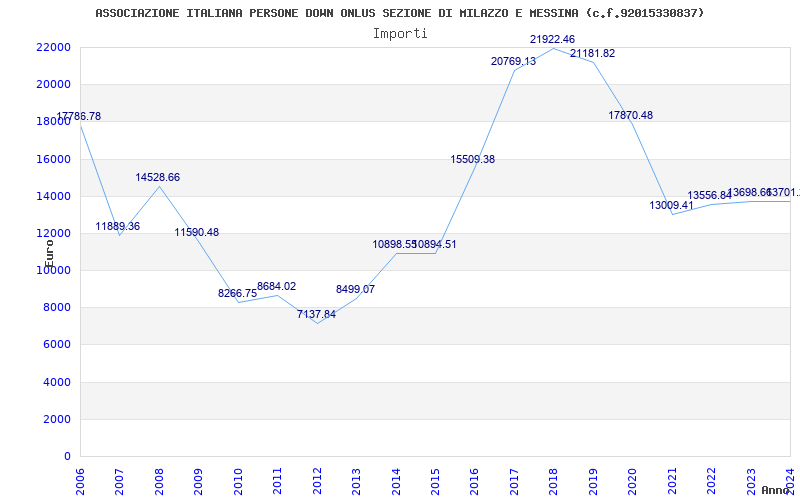This screenshot has height=500, width=800.
Task: Click the chart title with c.f.92015330837
Action: pos(399,13)
